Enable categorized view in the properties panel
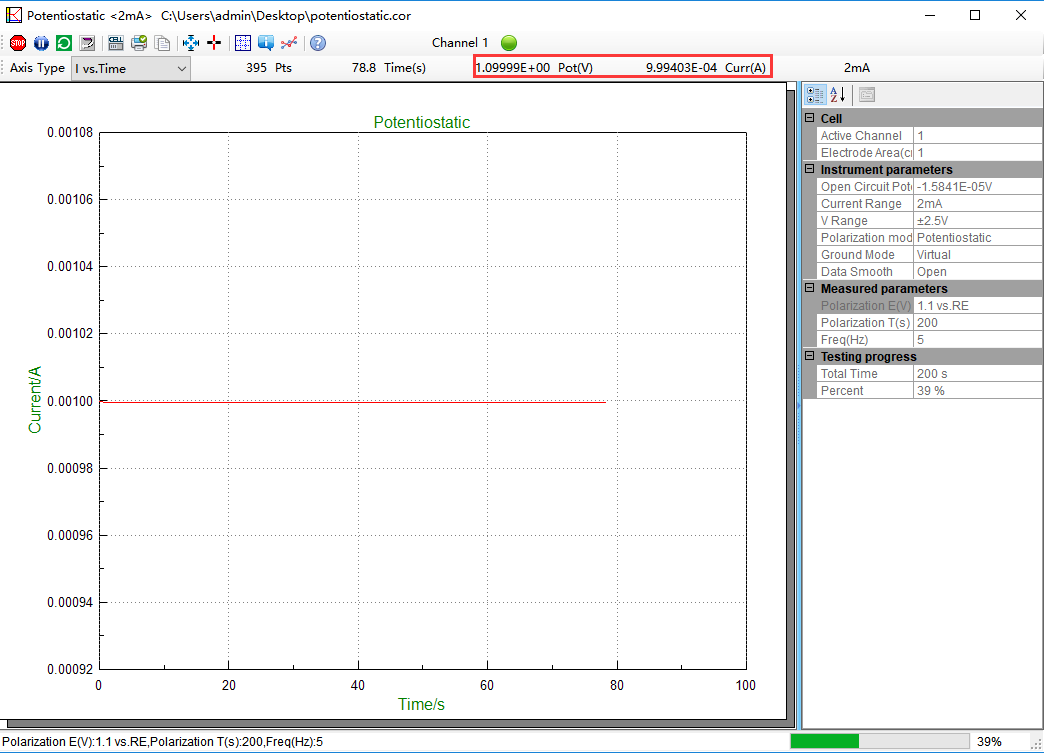The image size is (1044, 753). pyautogui.click(x=815, y=94)
